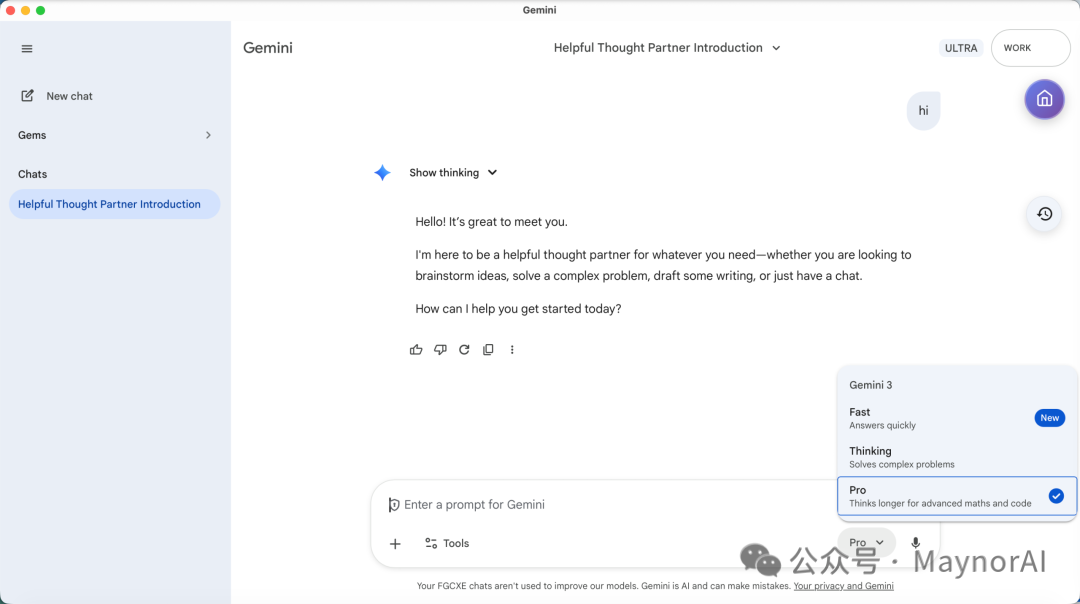This screenshot has width=1080, height=604.
Task: Give the response a thumbs up
Action: point(416,350)
